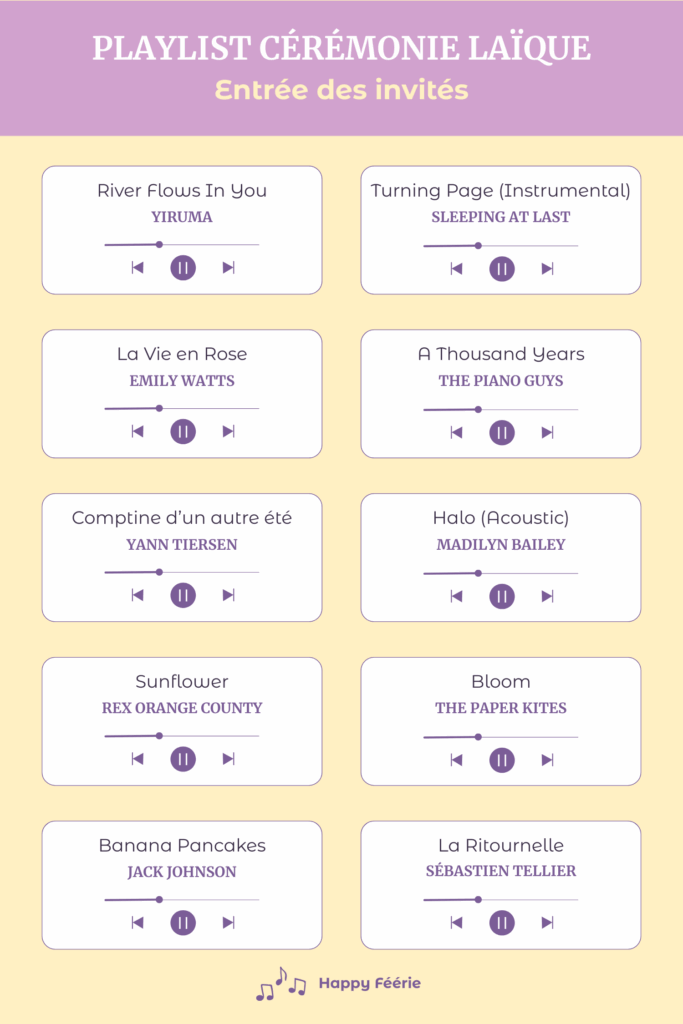This screenshot has height=1024, width=683.
Task: Click the Happy Féerie brand text
Action: (x=370, y=984)
